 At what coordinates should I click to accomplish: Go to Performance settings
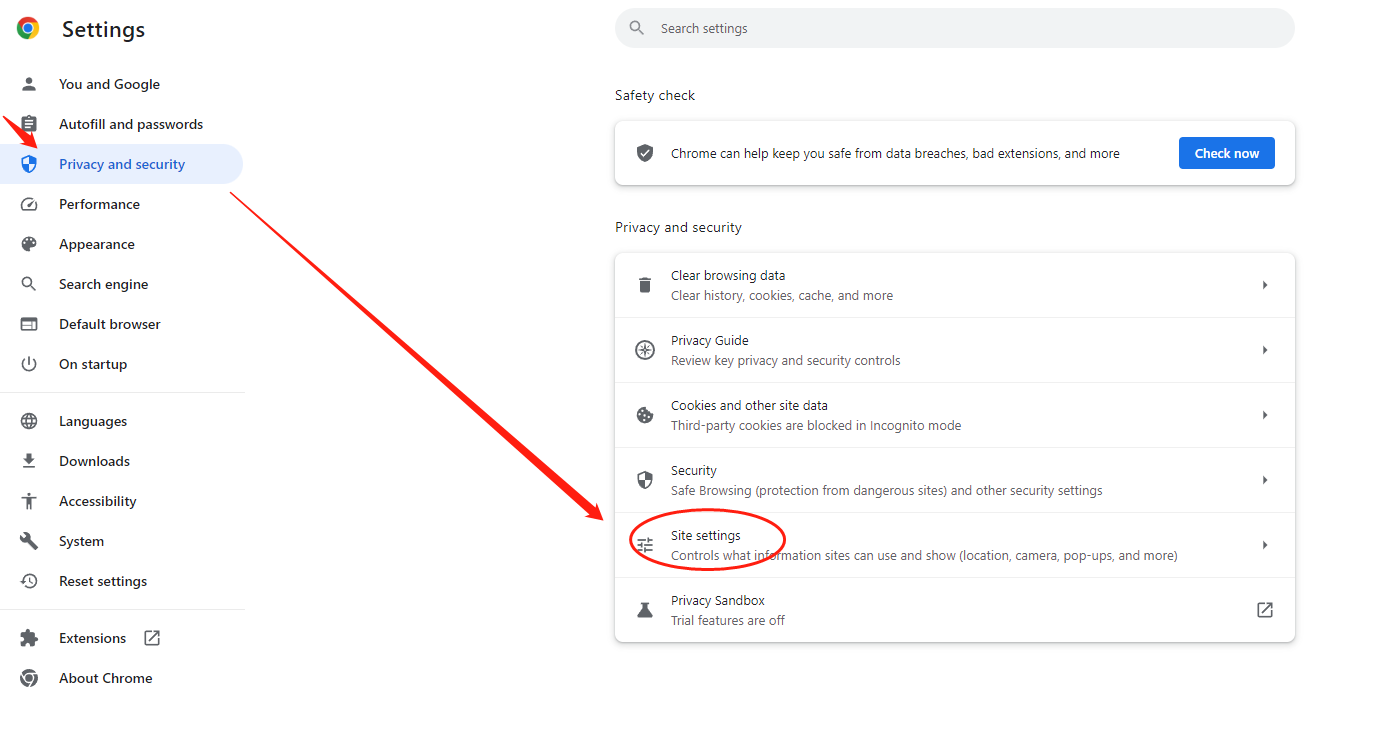tap(121, 204)
